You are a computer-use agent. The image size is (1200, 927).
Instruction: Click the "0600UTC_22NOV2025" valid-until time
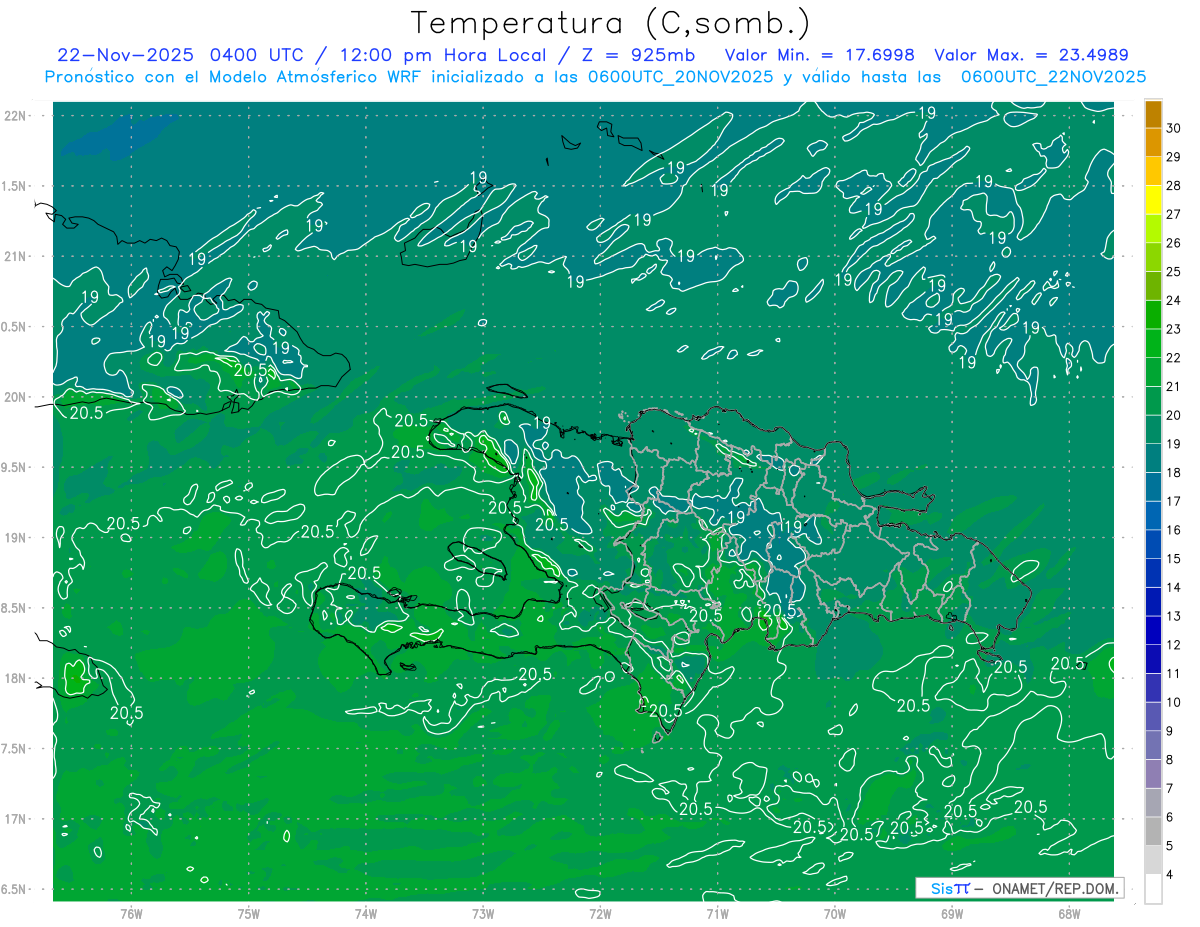tap(1053, 77)
